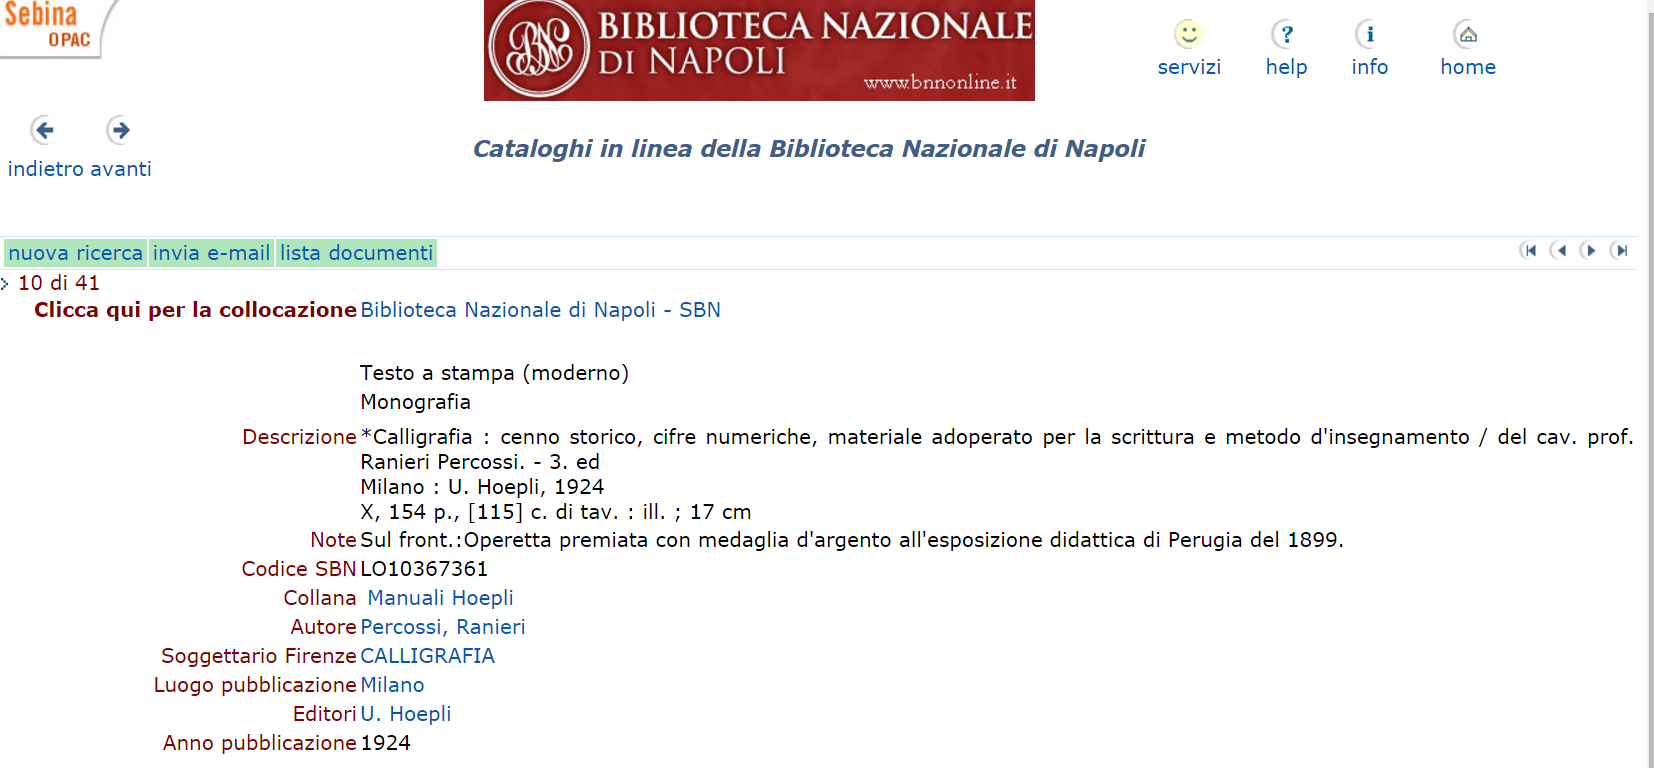Open author link Percossi, Ranieri
The height and width of the screenshot is (768, 1654).
click(442, 627)
